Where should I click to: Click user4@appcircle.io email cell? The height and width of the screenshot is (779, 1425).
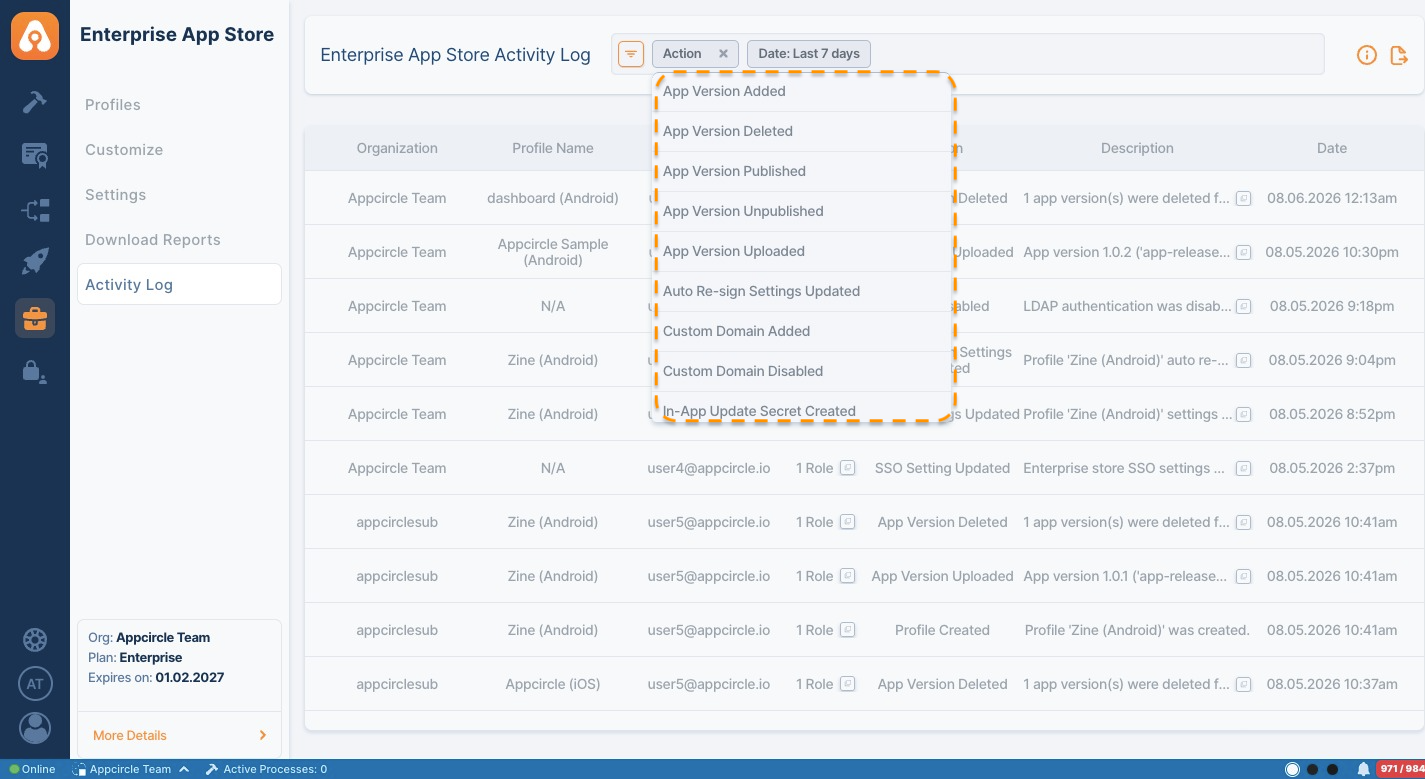(709, 468)
